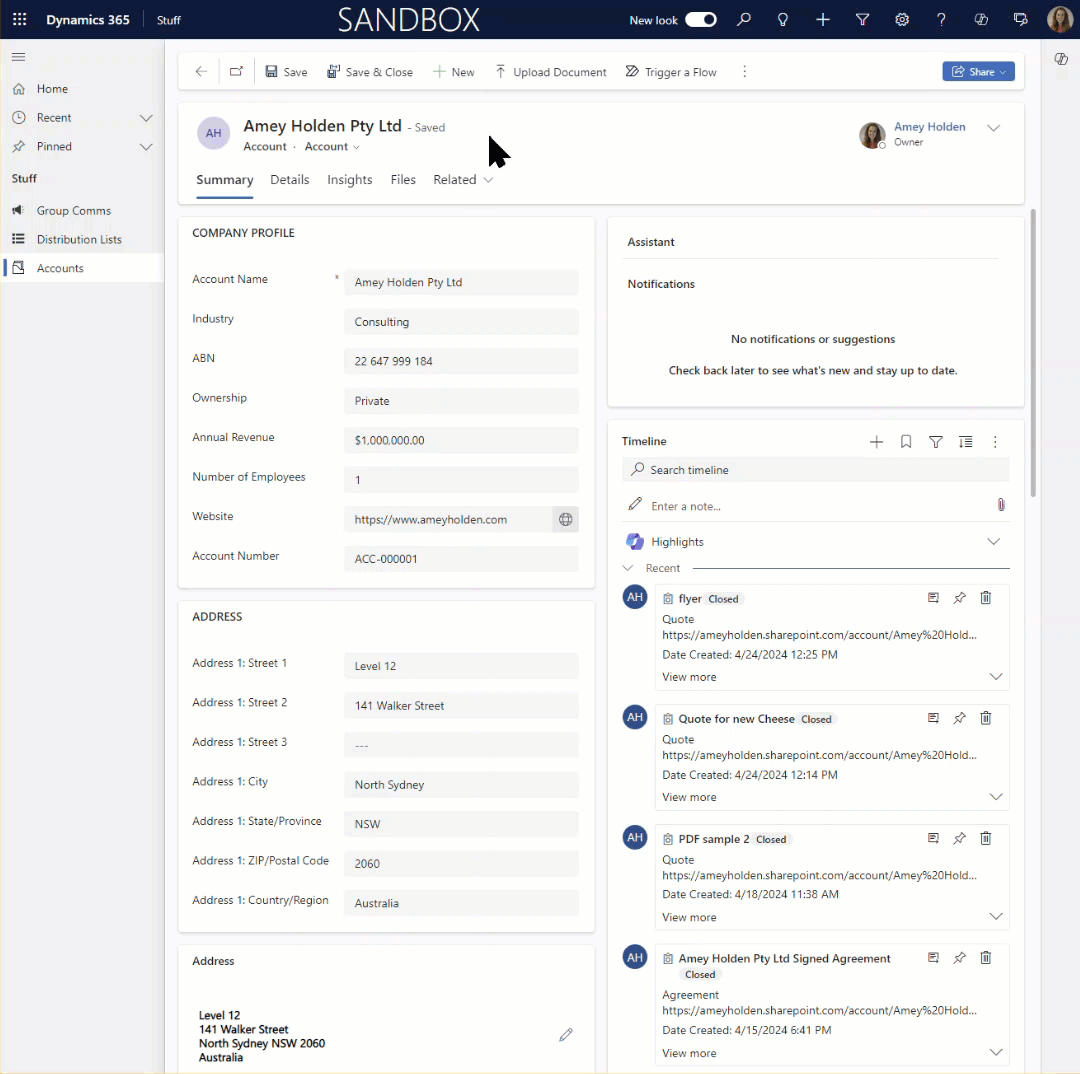Filter the timeline using the funnel icon
This screenshot has height=1074, width=1080.
(x=936, y=441)
